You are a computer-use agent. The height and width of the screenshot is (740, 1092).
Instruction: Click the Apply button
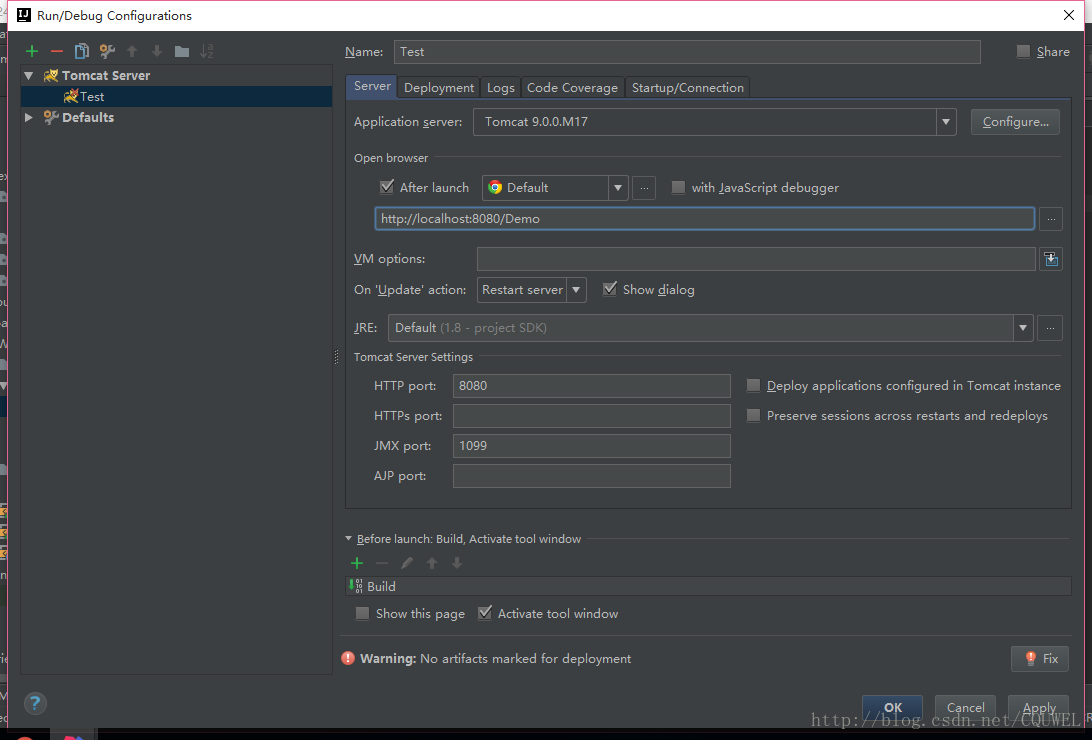[x=1038, y=707]
